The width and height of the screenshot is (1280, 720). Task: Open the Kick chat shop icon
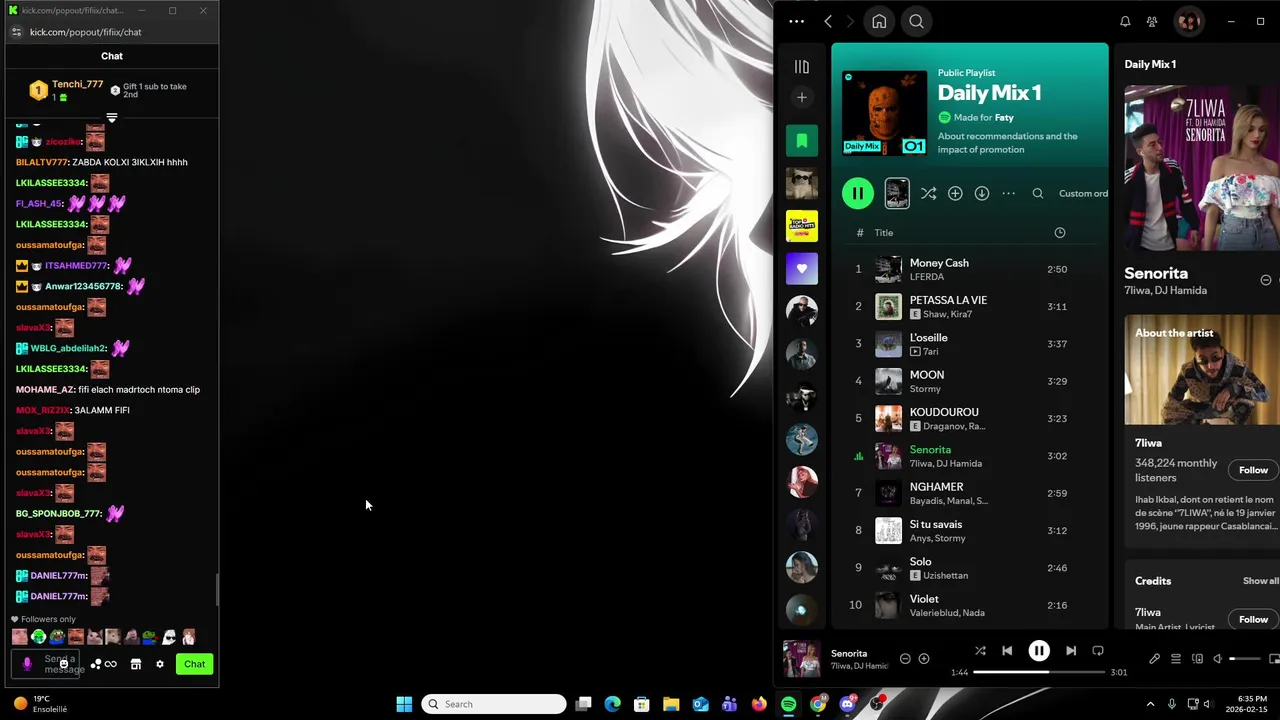(136, 664)
